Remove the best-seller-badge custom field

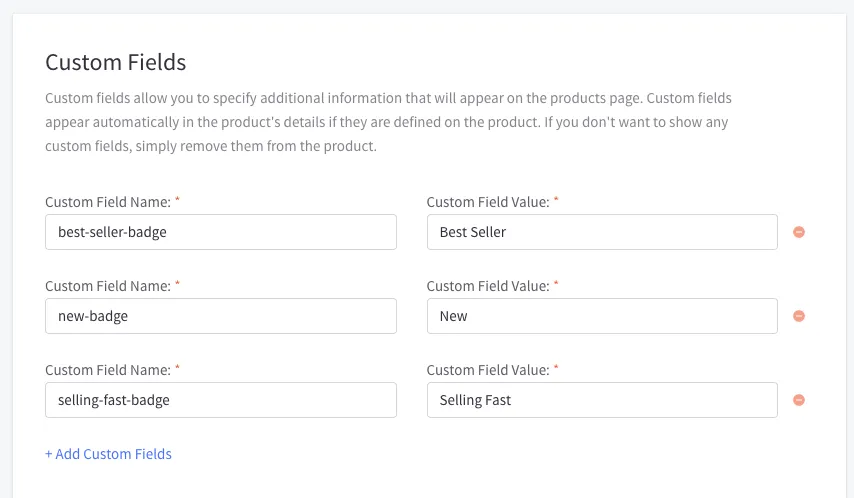pyautogui.click(x=798, y=232)
